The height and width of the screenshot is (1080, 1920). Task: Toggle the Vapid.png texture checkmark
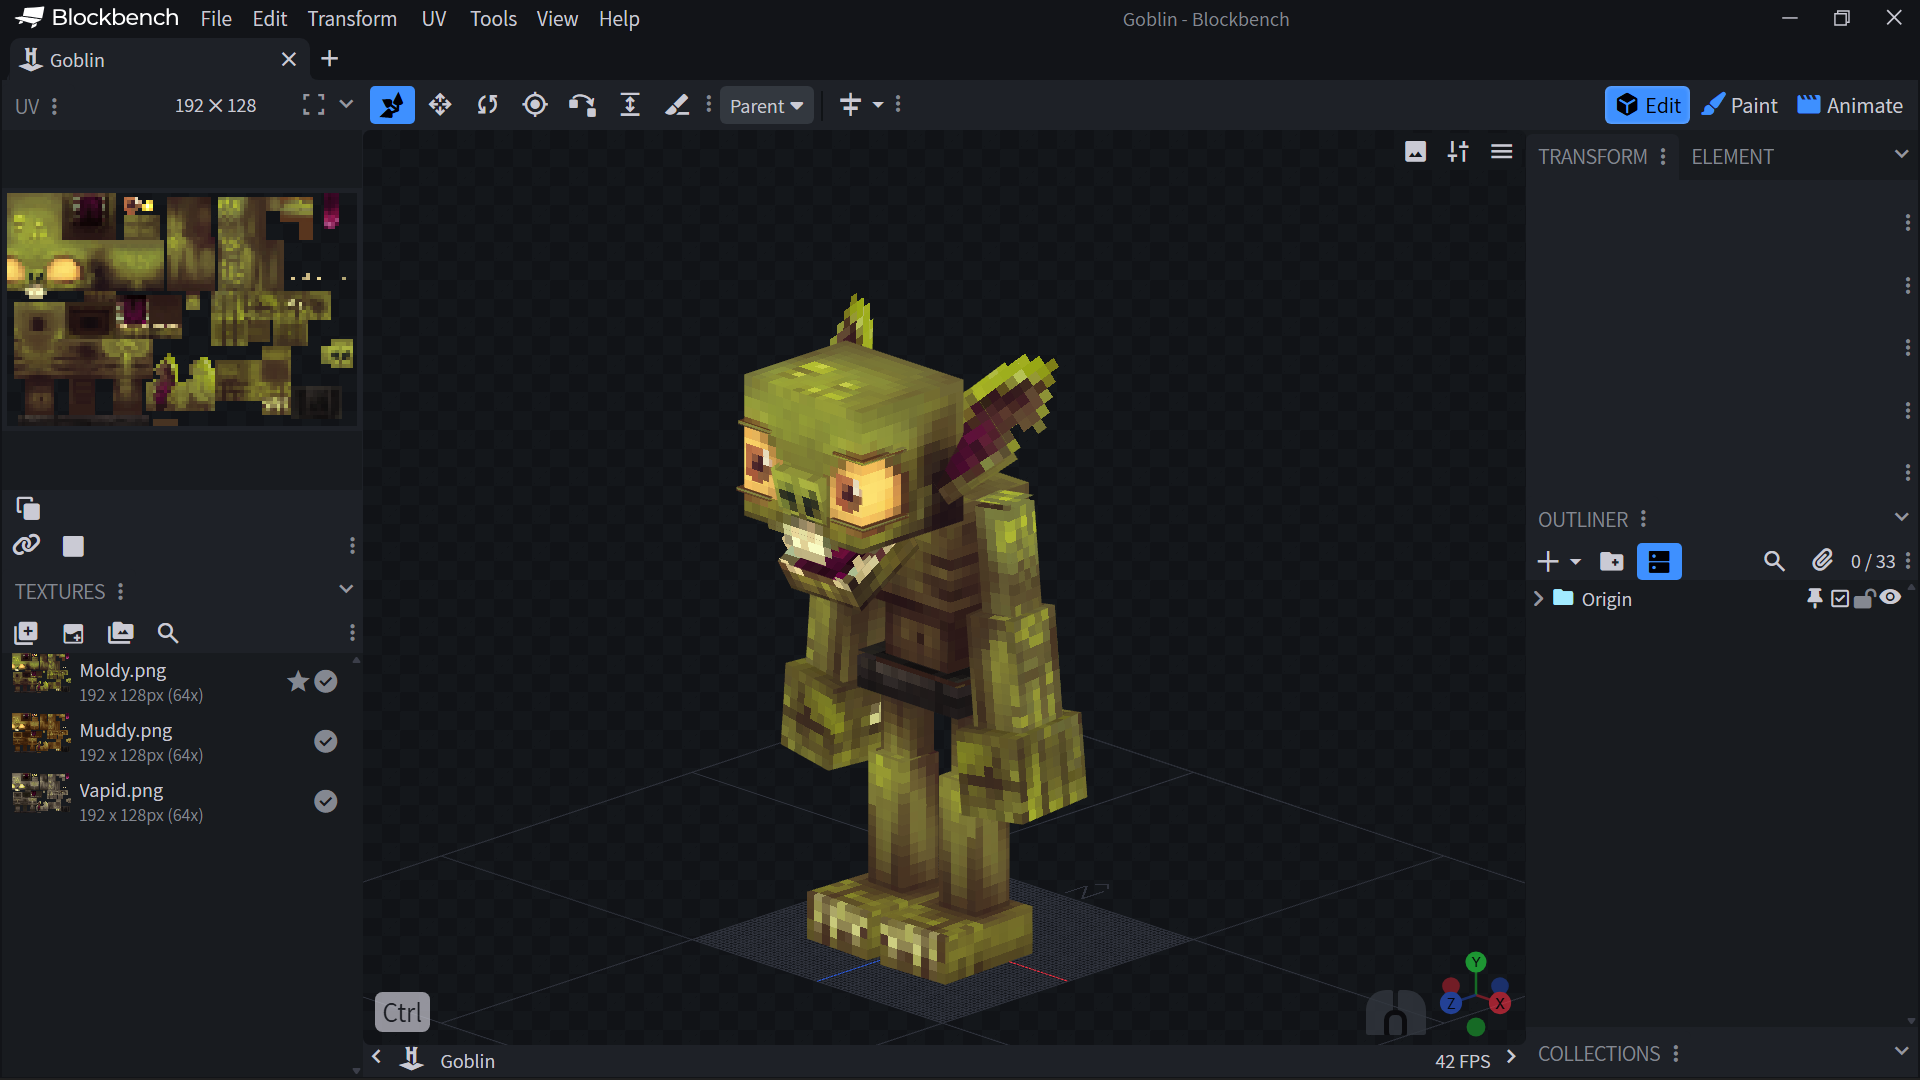(x=325, y=801)
